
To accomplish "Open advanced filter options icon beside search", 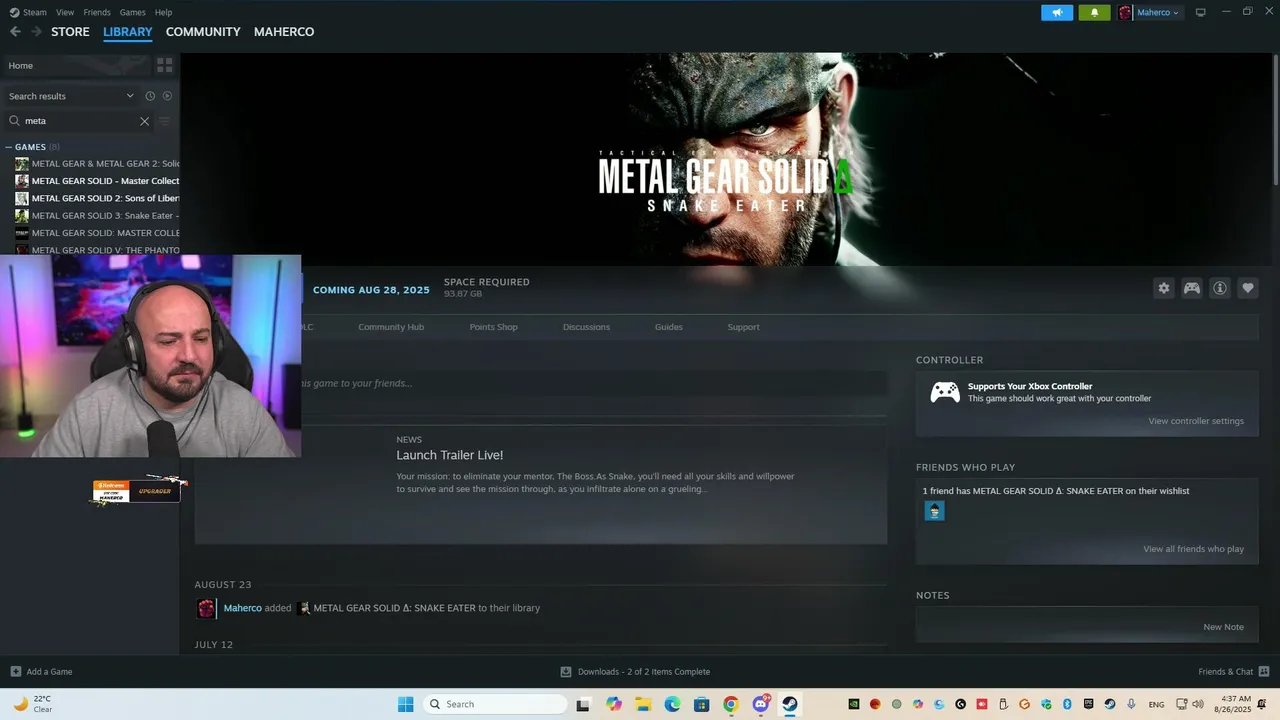I will tap(165, 121).
